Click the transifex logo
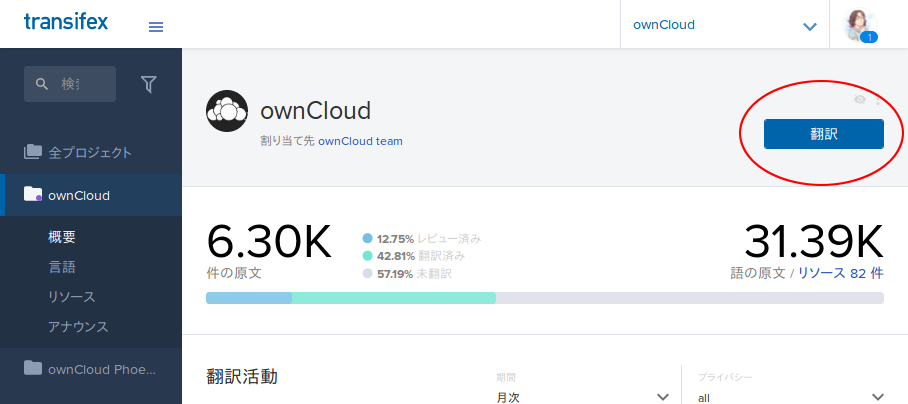Screen dimensions: 908x404 (66, 22)
